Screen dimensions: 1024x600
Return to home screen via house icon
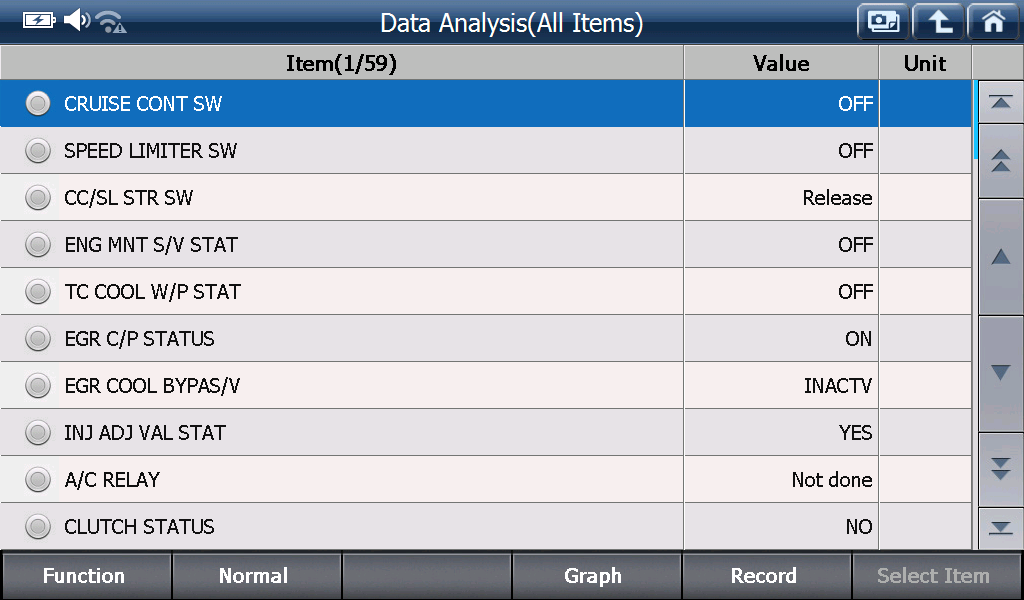pos(993,22)
